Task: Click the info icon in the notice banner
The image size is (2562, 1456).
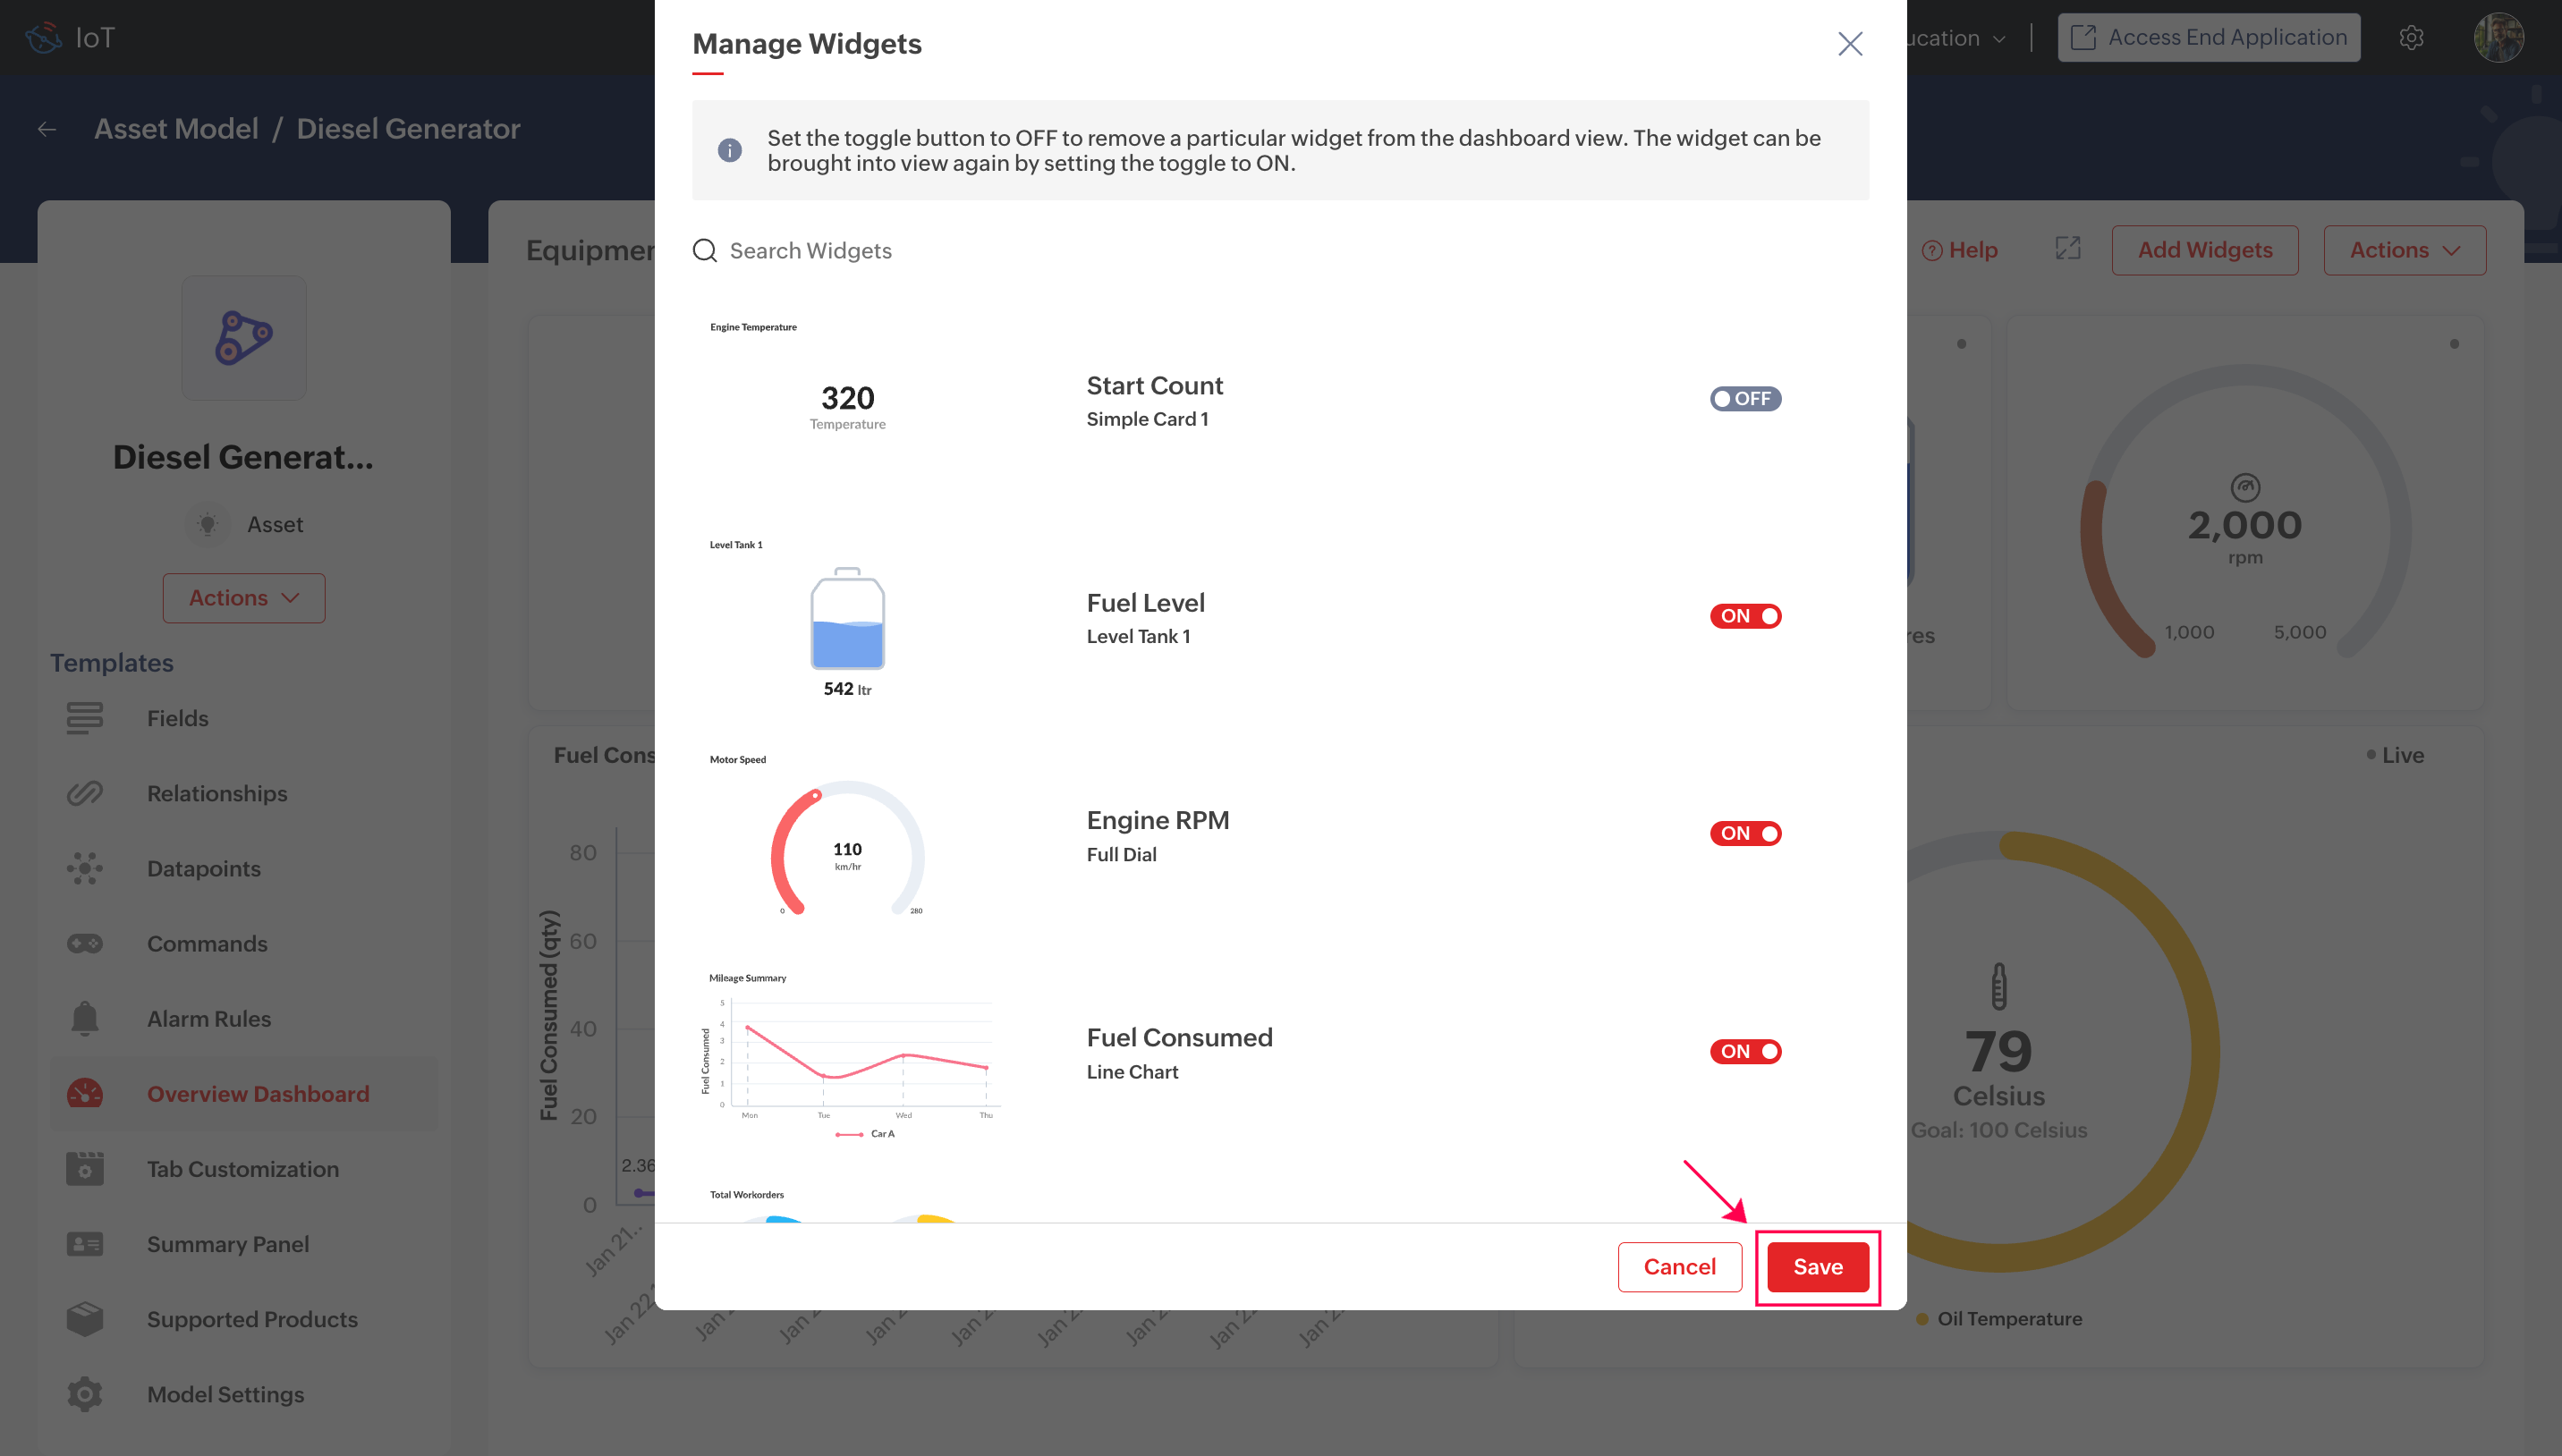Action: point(730,150)
